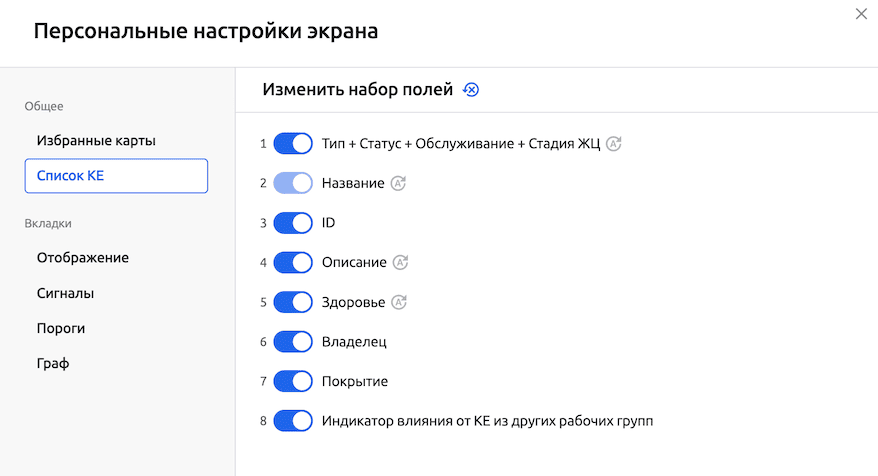Open the Избранные карты section
The height and width of the screenshot is (476, 878).
(x=96, y=141)
